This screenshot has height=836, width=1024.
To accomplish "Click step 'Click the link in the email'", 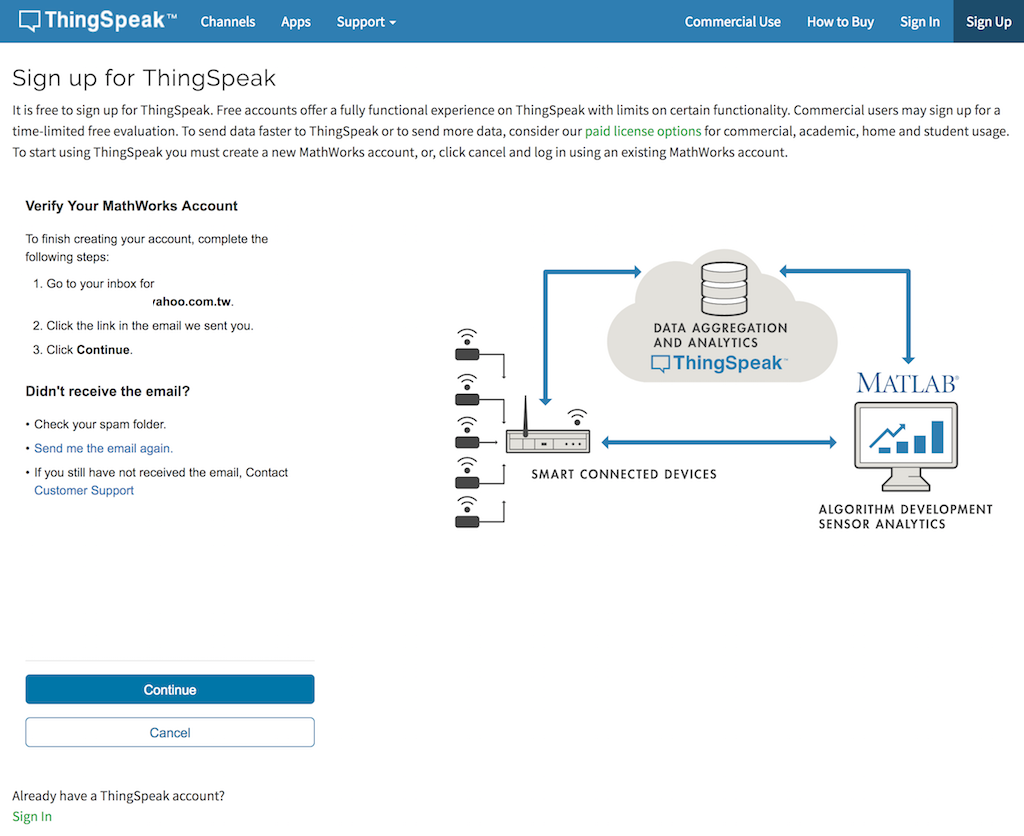I will tap(150, 326).
